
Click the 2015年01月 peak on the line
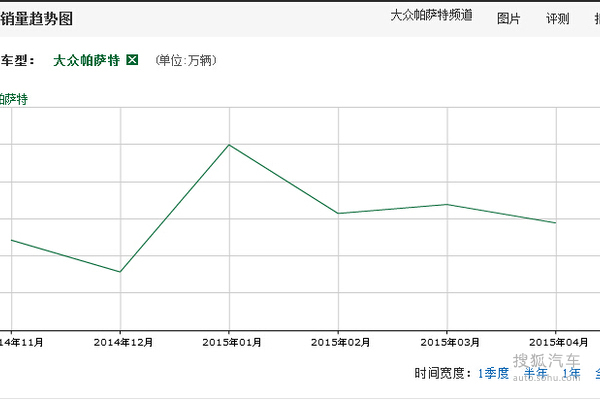(229, 145)
